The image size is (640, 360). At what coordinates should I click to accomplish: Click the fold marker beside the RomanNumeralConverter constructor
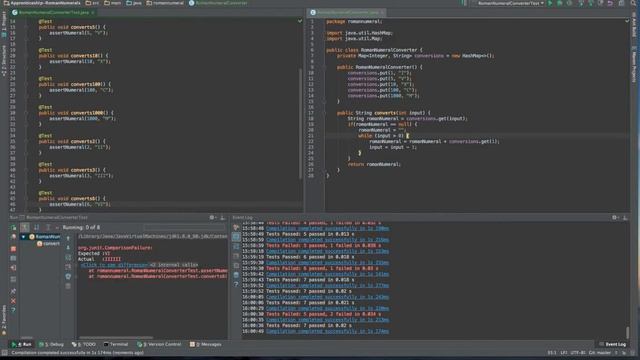pyautogui.click(x=325, y=67)
